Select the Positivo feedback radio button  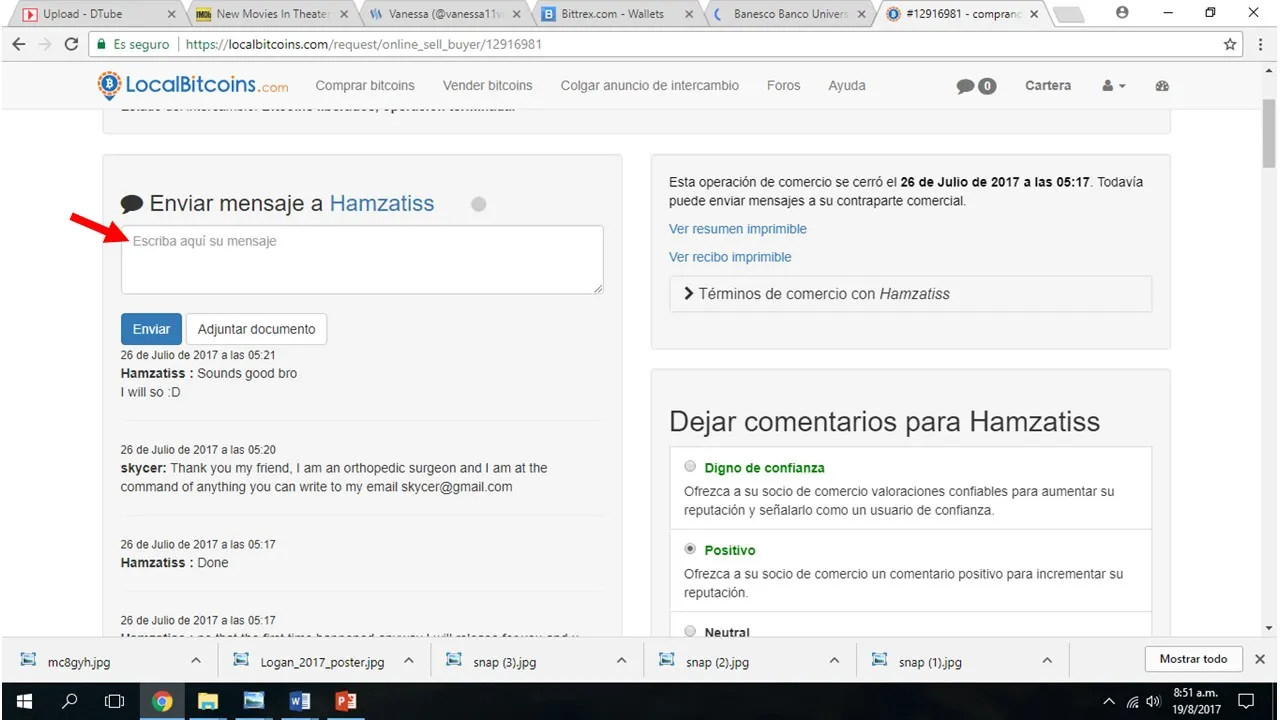690,549
